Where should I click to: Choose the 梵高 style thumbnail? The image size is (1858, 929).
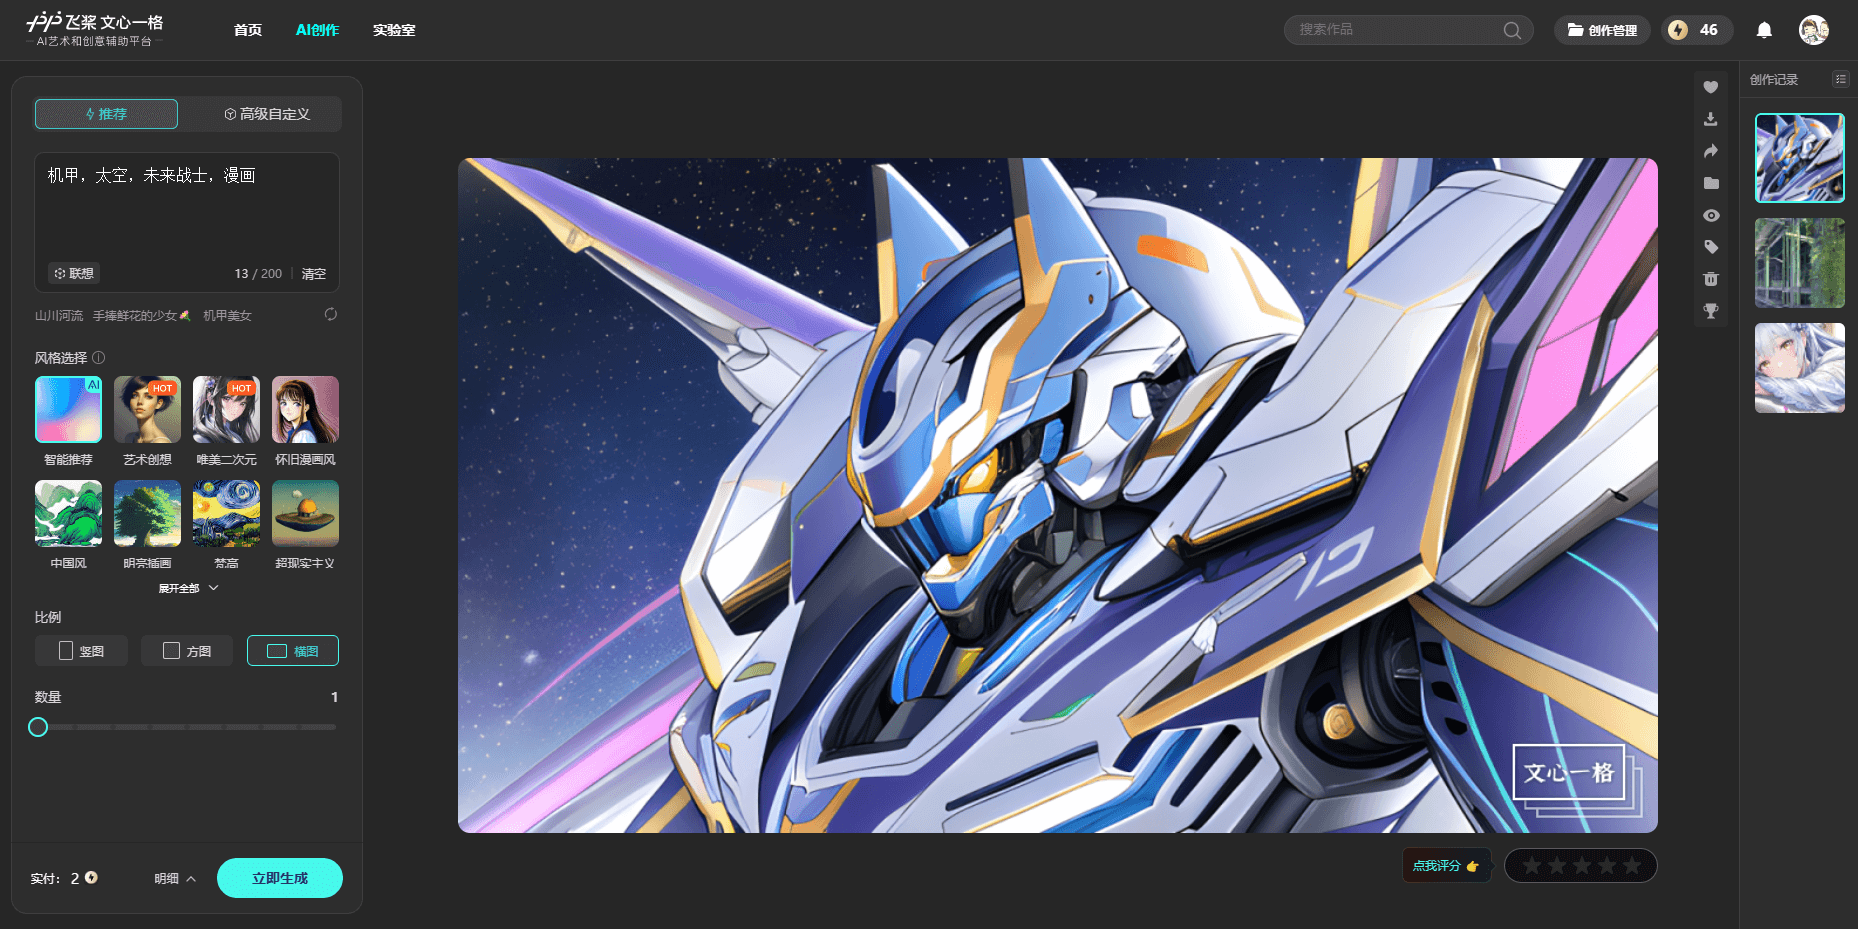[226, 514]
